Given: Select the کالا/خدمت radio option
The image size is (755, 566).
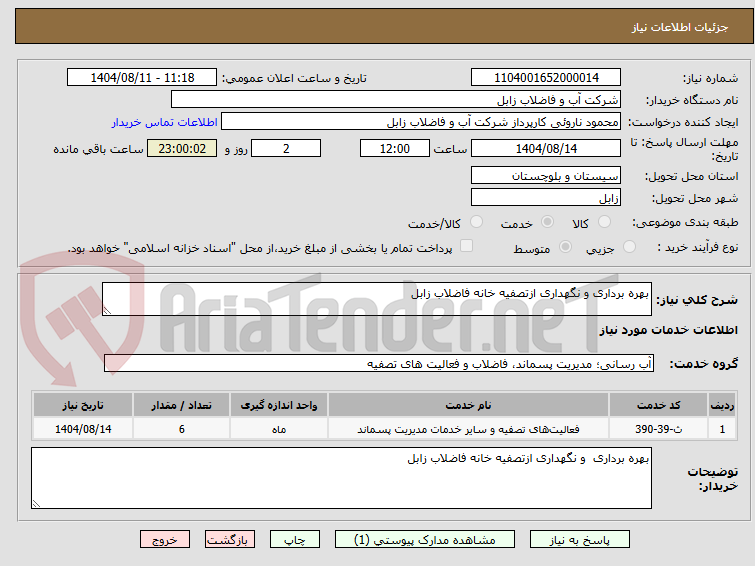Looking at the screenshot, I should click(x=476, y=222).
